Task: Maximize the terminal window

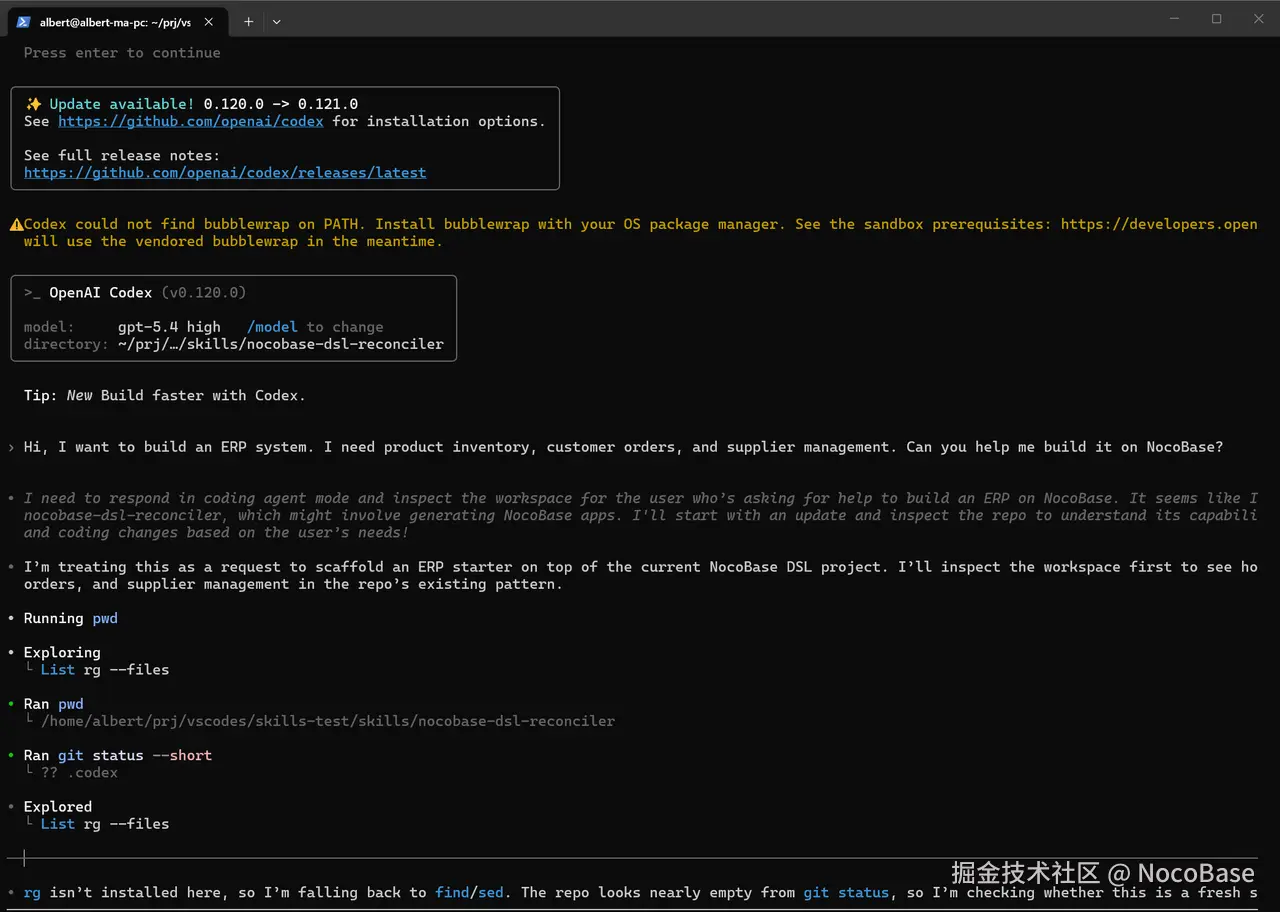Action: [1216, 19]
